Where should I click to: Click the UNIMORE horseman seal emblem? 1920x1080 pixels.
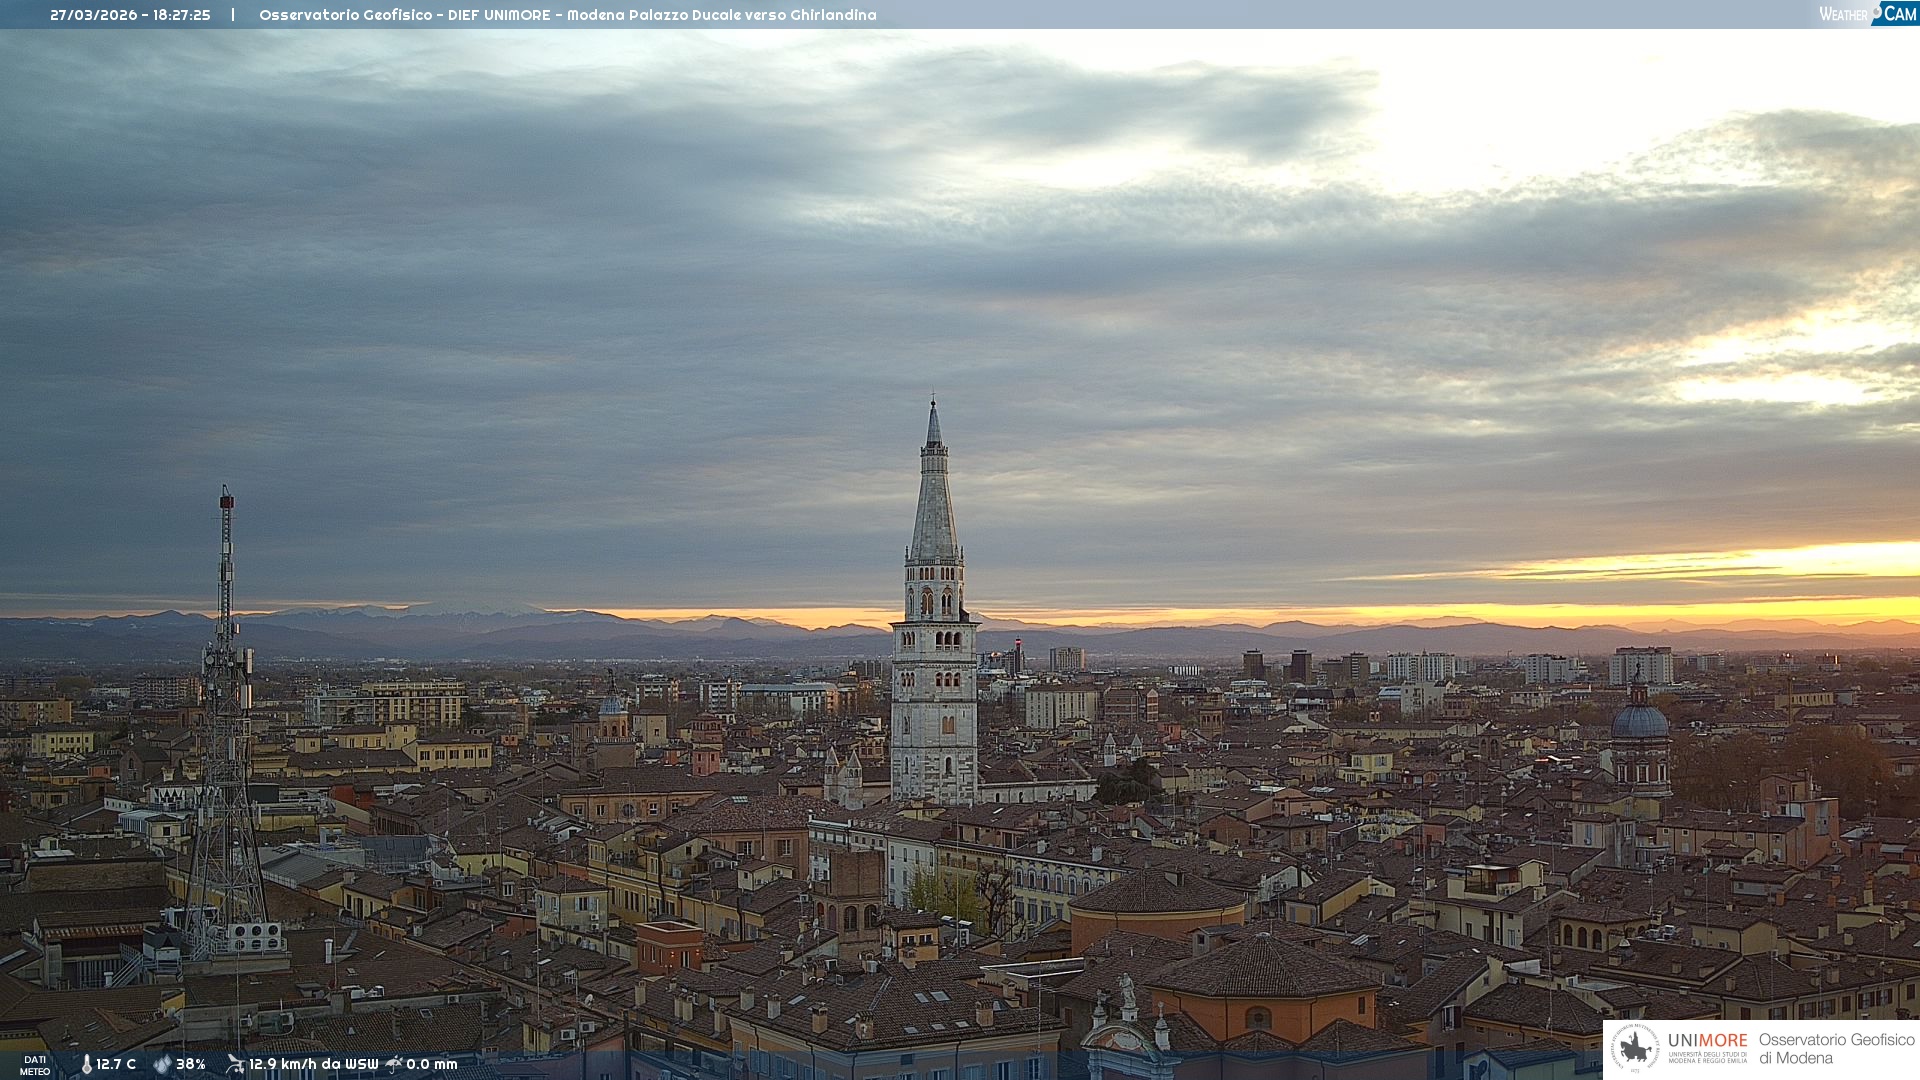[1635, 1049]
